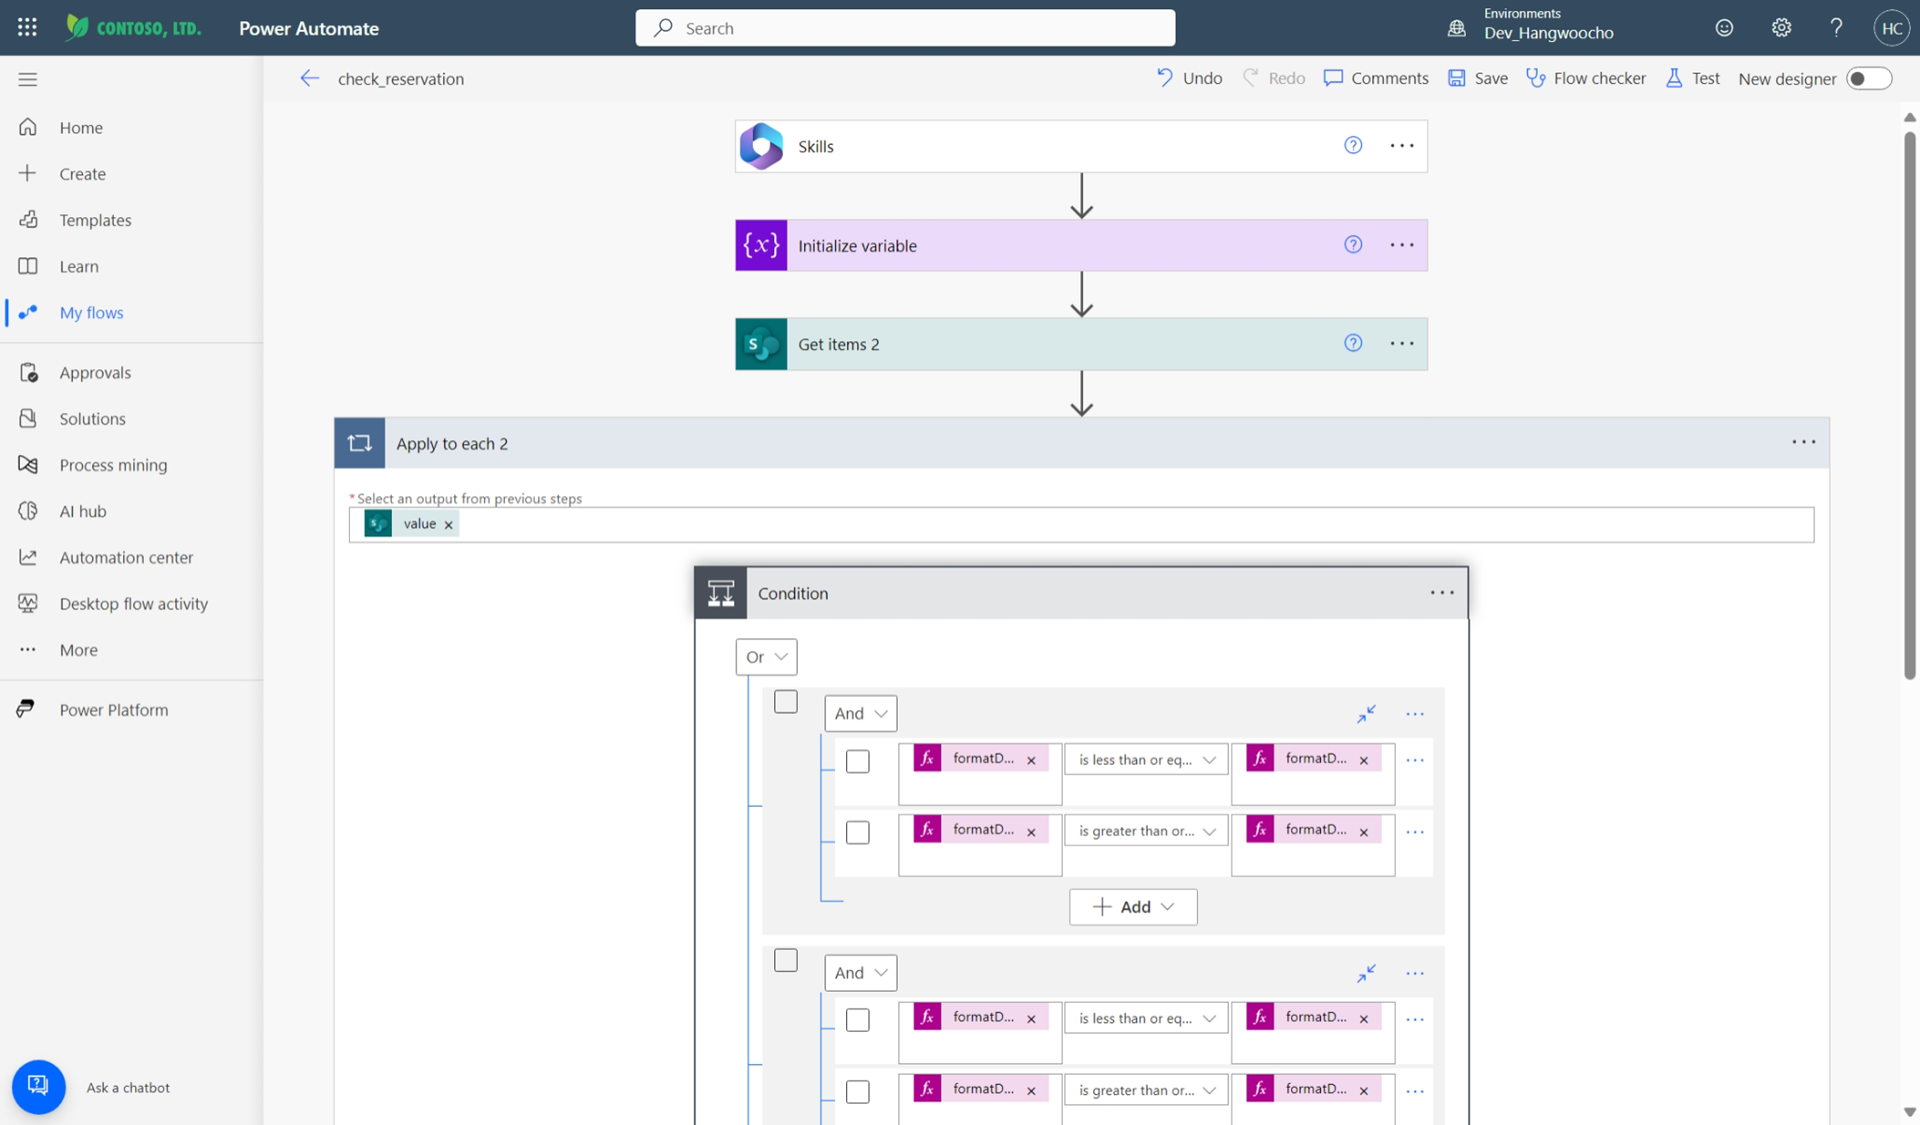Go to Home in the sidebar
The image size is (1920, 1125).
80,127
